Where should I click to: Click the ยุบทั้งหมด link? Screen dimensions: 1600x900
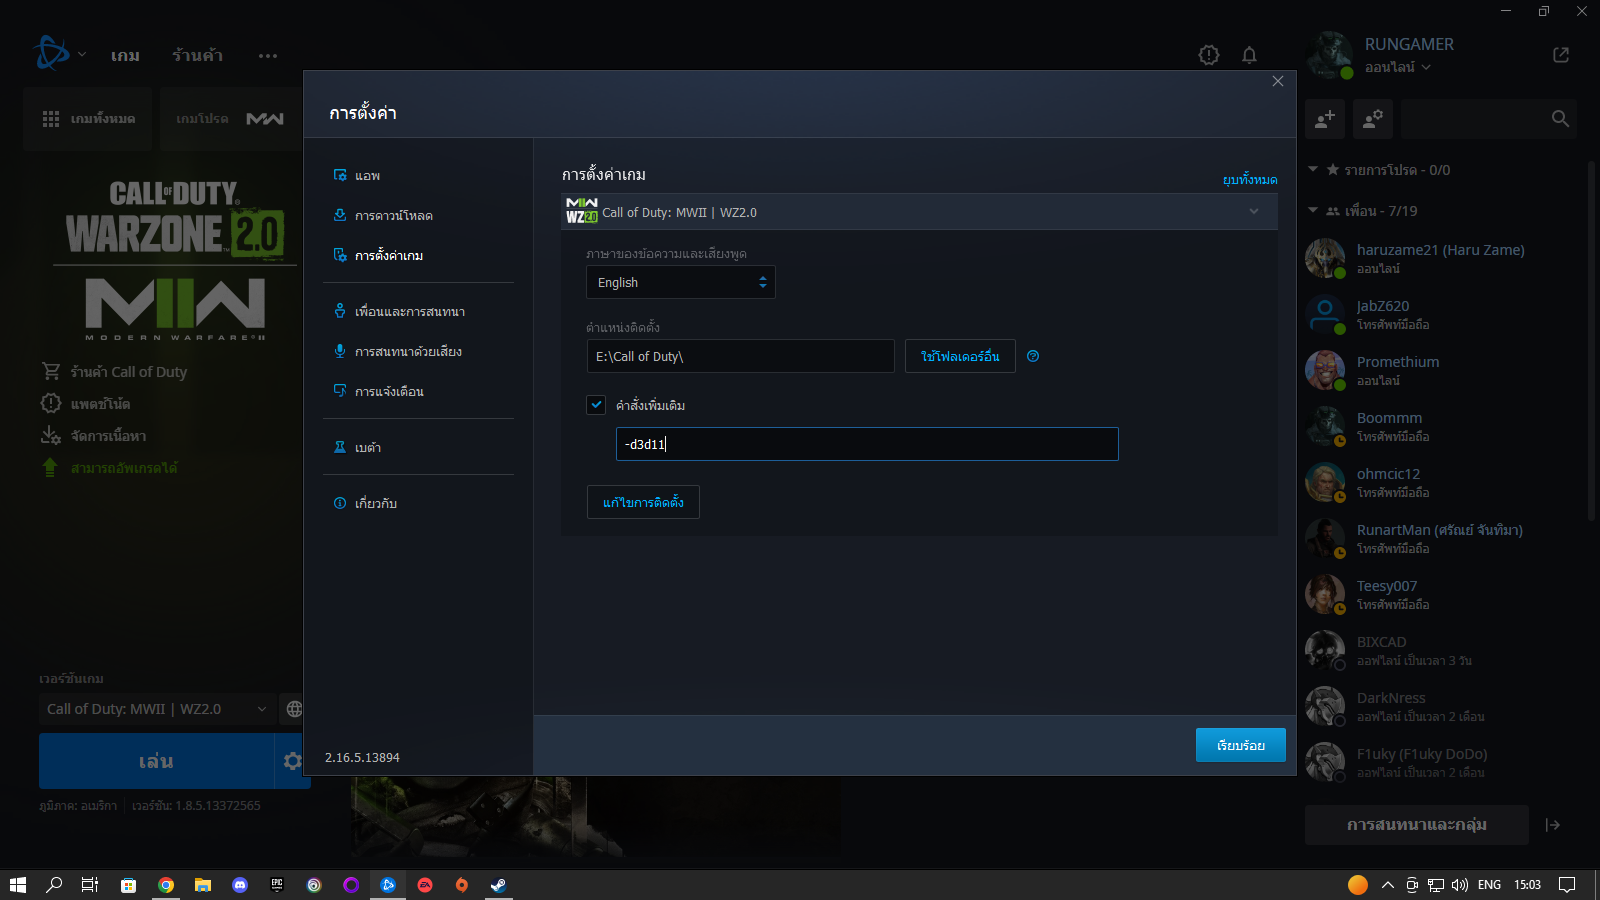click(1250, 180)
